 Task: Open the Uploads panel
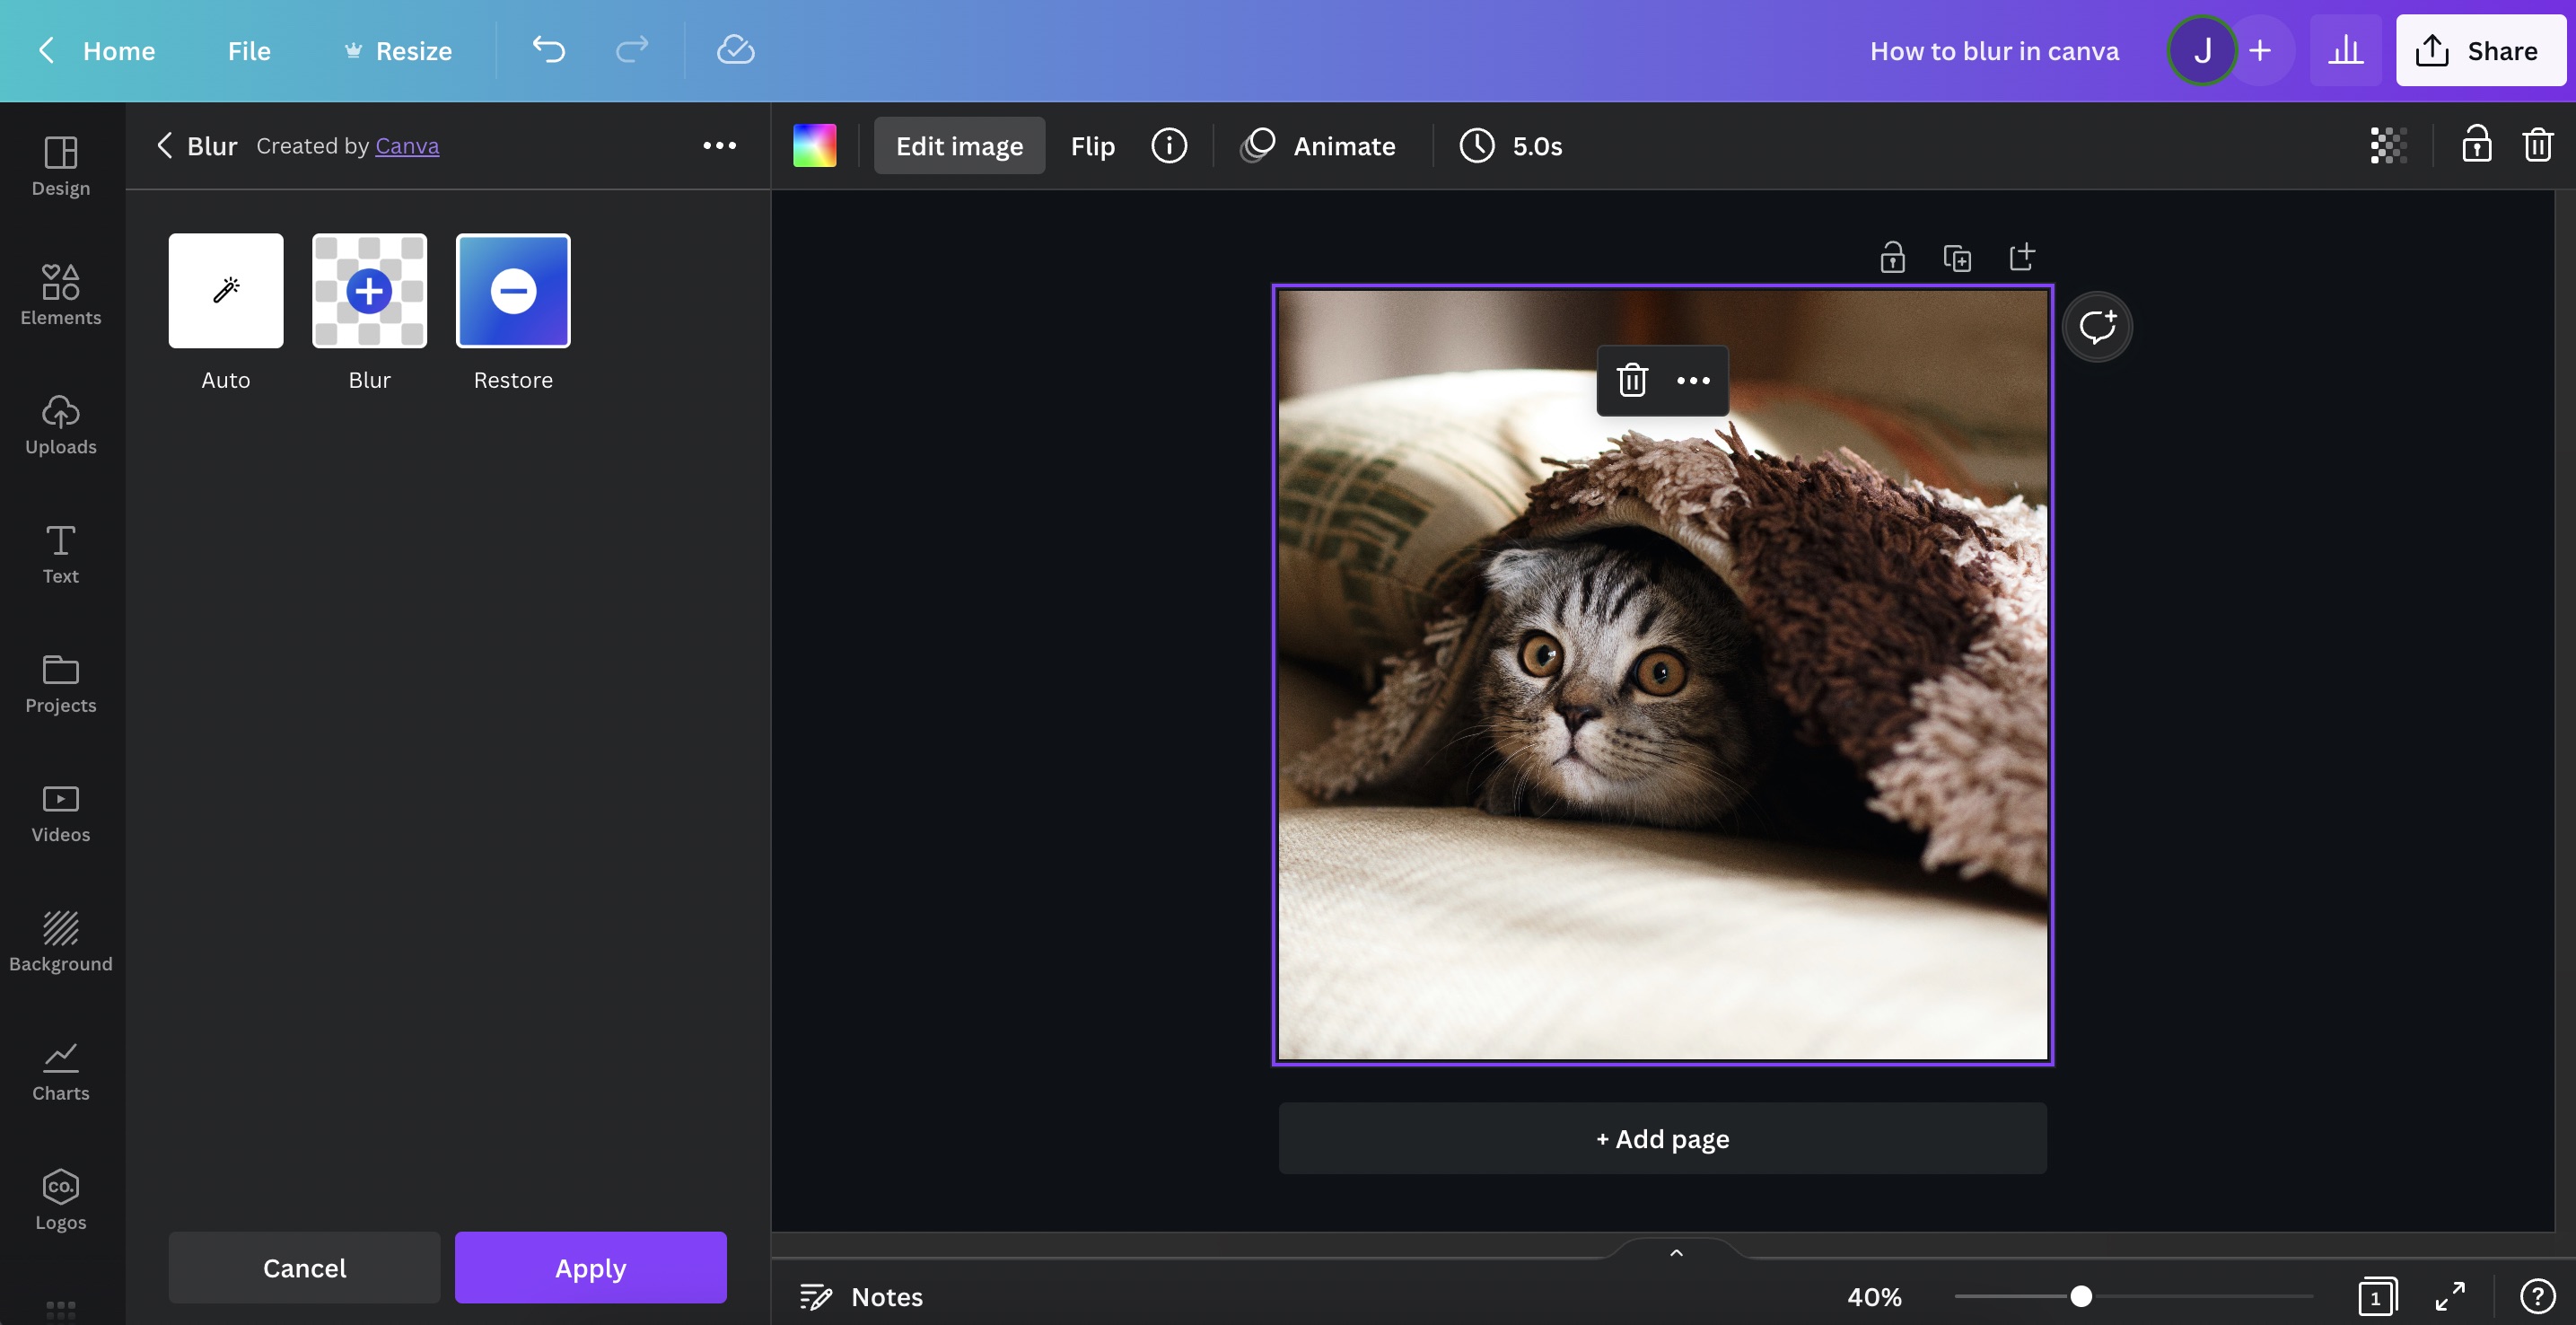point(60,424)
